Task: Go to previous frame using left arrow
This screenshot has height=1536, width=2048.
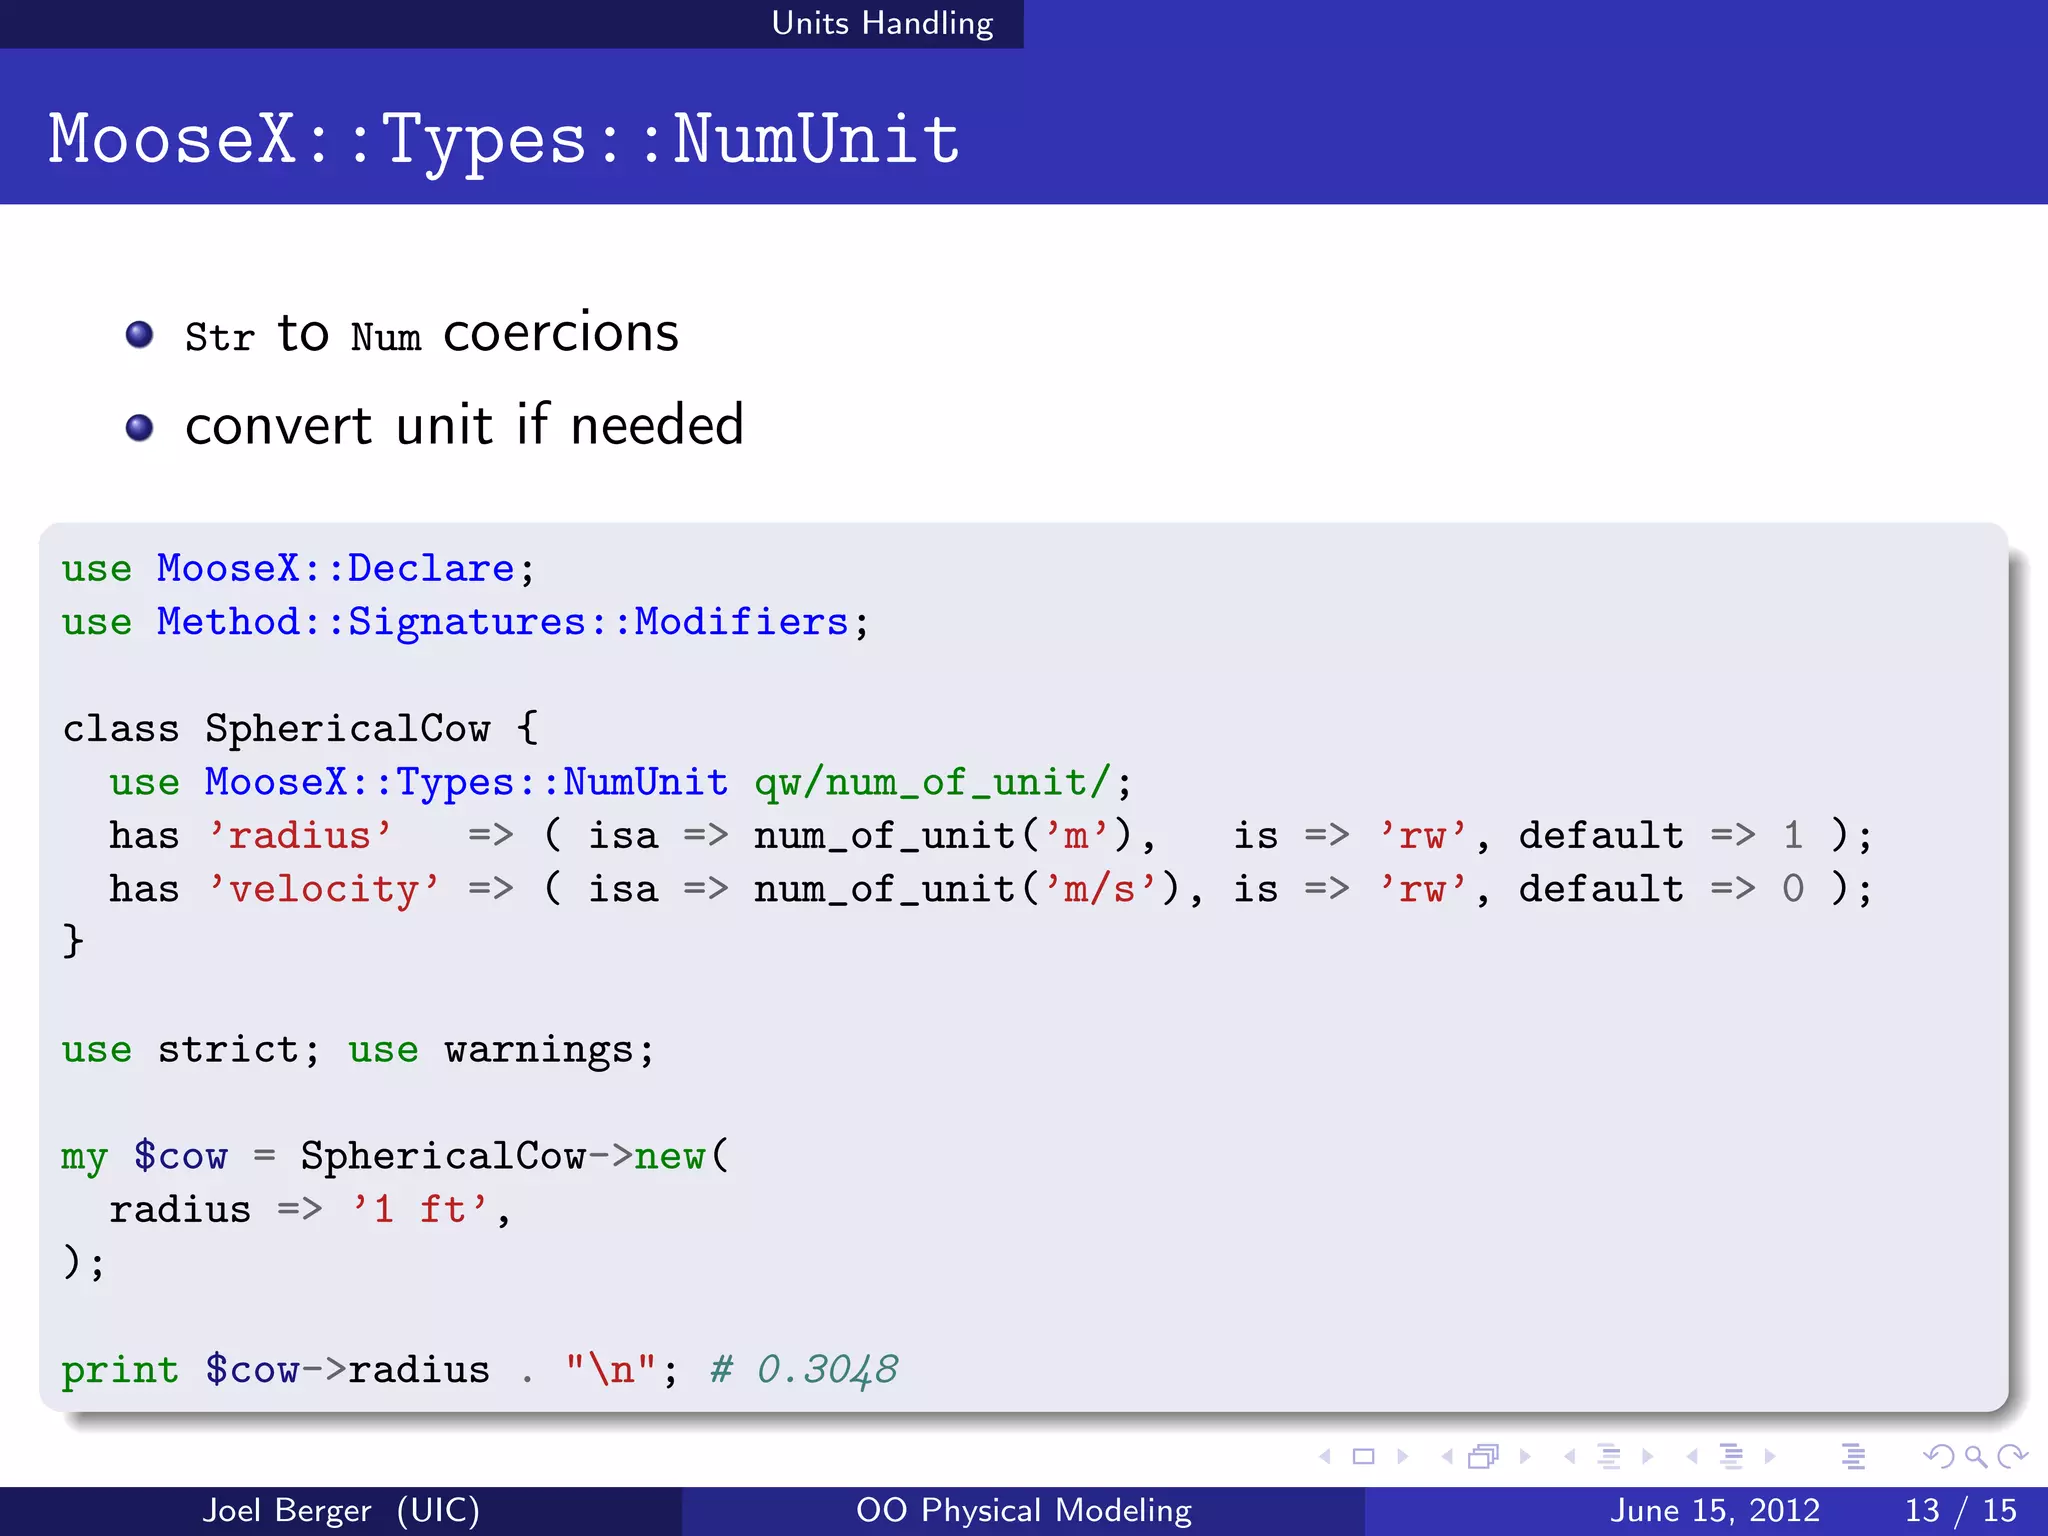Action: [1447, 1457]
